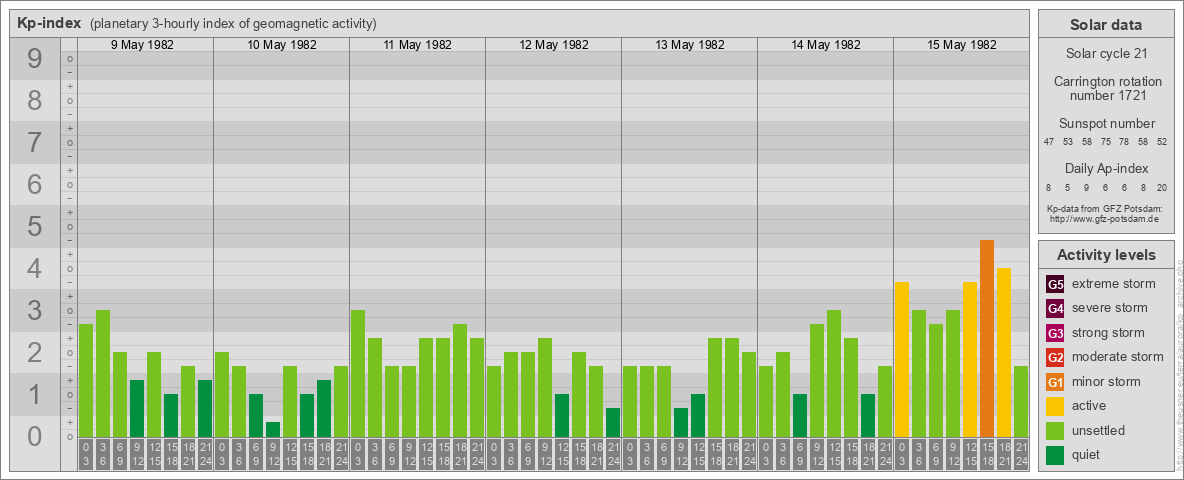Click the 'Kp-index' chart title
Screen dimensions: 1184x480
click(49, 23)
